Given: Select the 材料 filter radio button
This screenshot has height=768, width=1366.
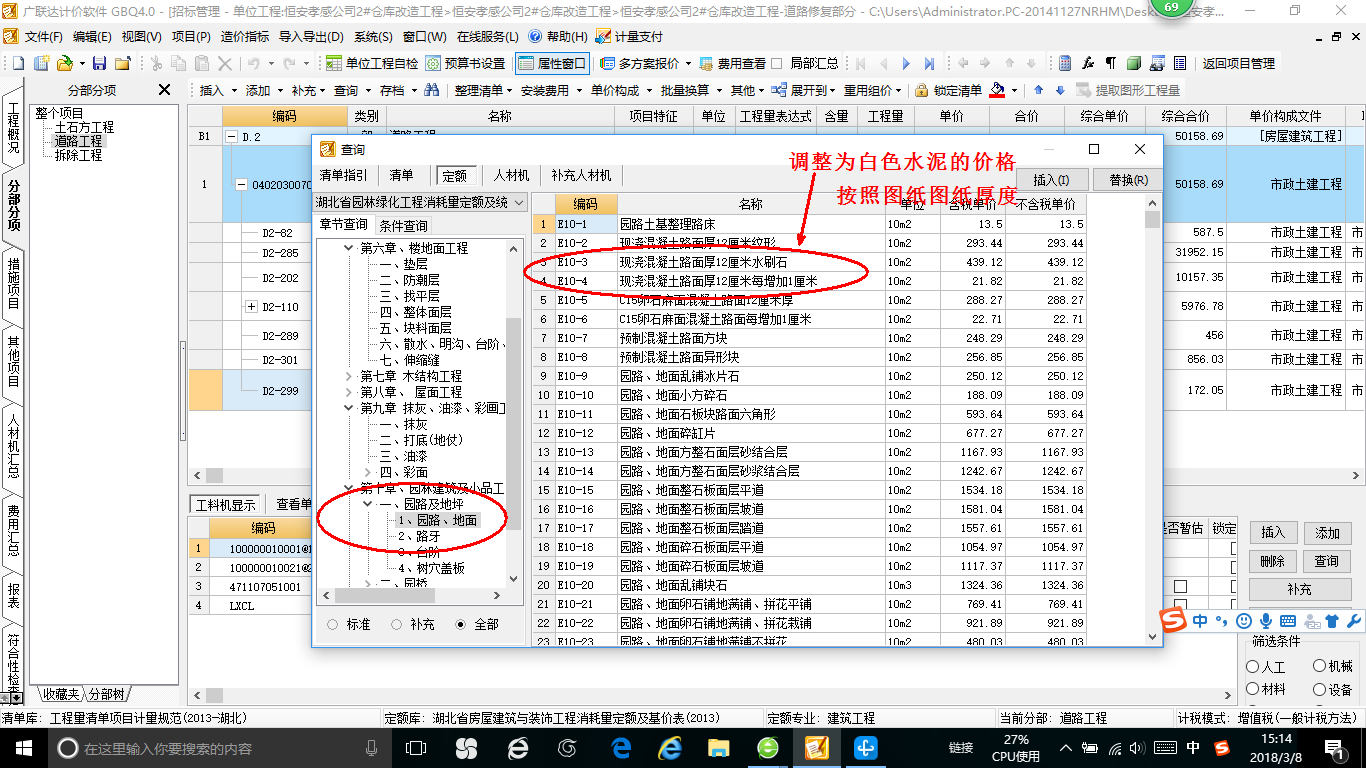Looking at the screenshot, I should click(1253, 689).
